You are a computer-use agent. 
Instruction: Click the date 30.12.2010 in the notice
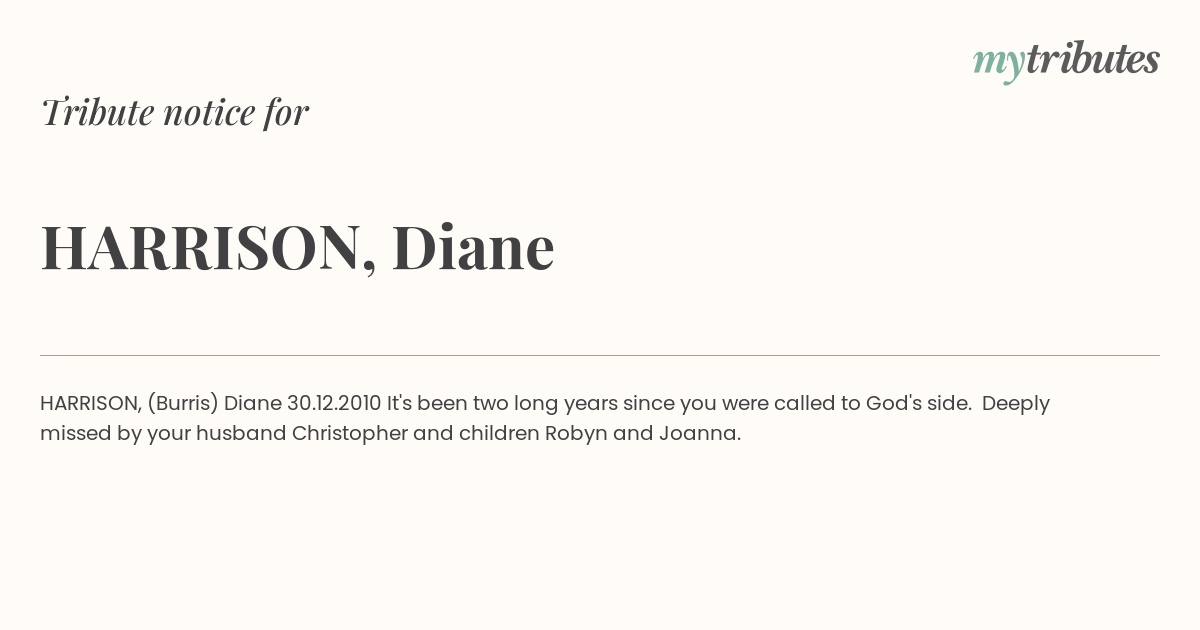pyautogui.click(x=334, y=403)
